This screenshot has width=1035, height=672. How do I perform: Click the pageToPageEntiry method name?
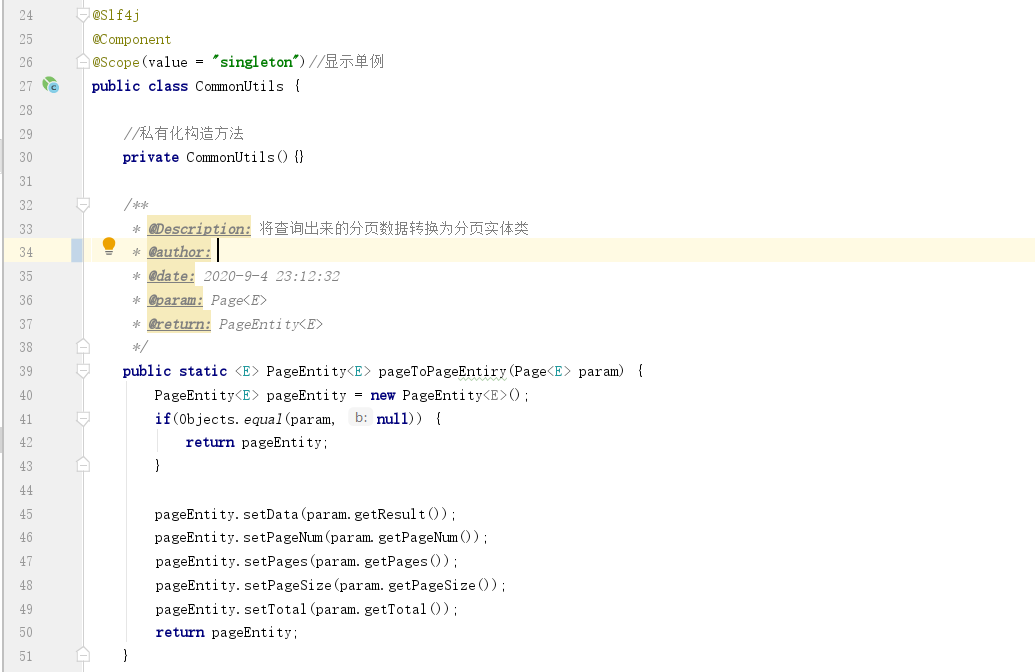[x=442, y=371]
